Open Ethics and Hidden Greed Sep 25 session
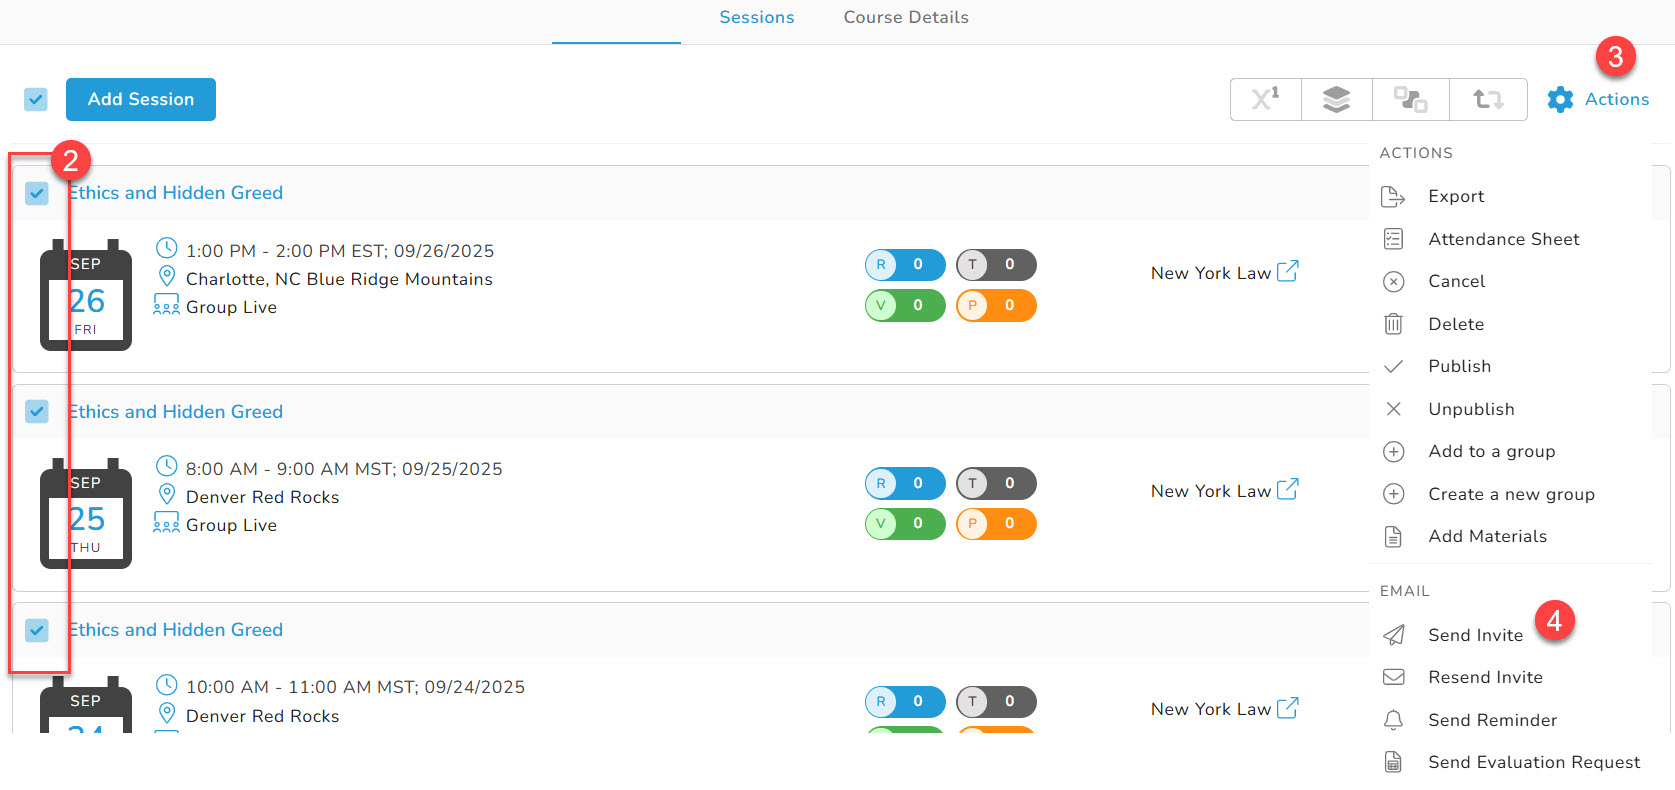 176,411
